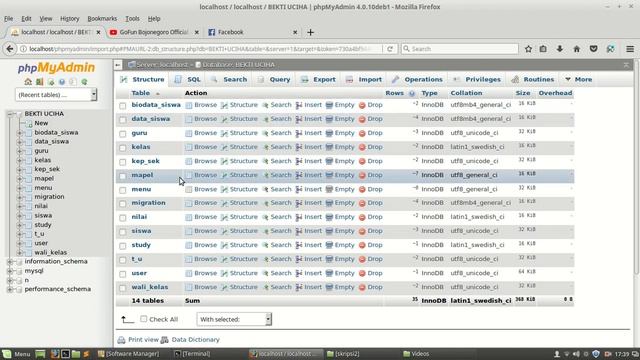This screenshot has width=640, height=360.
Task: Click the Browse icon for kelas table
Action: pos(189,147)
